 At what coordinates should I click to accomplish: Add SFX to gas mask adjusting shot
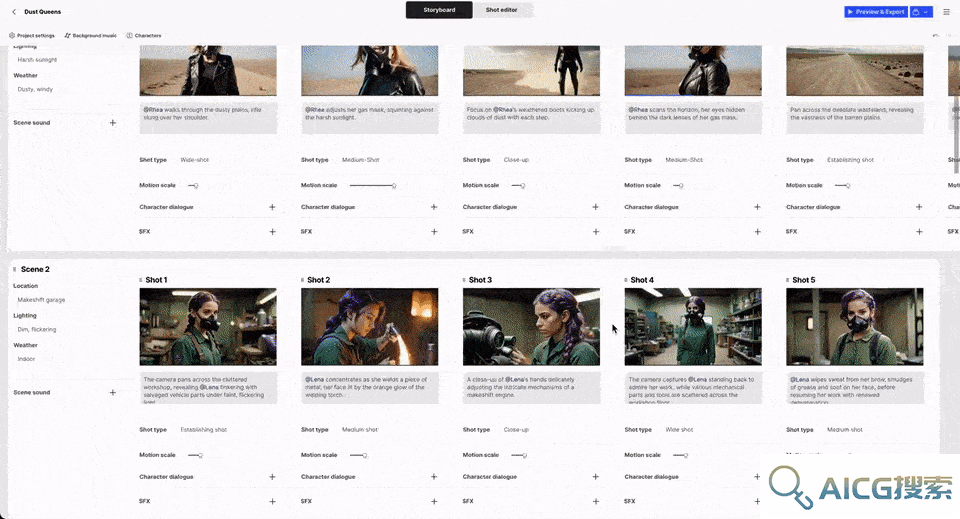[434, 231]
